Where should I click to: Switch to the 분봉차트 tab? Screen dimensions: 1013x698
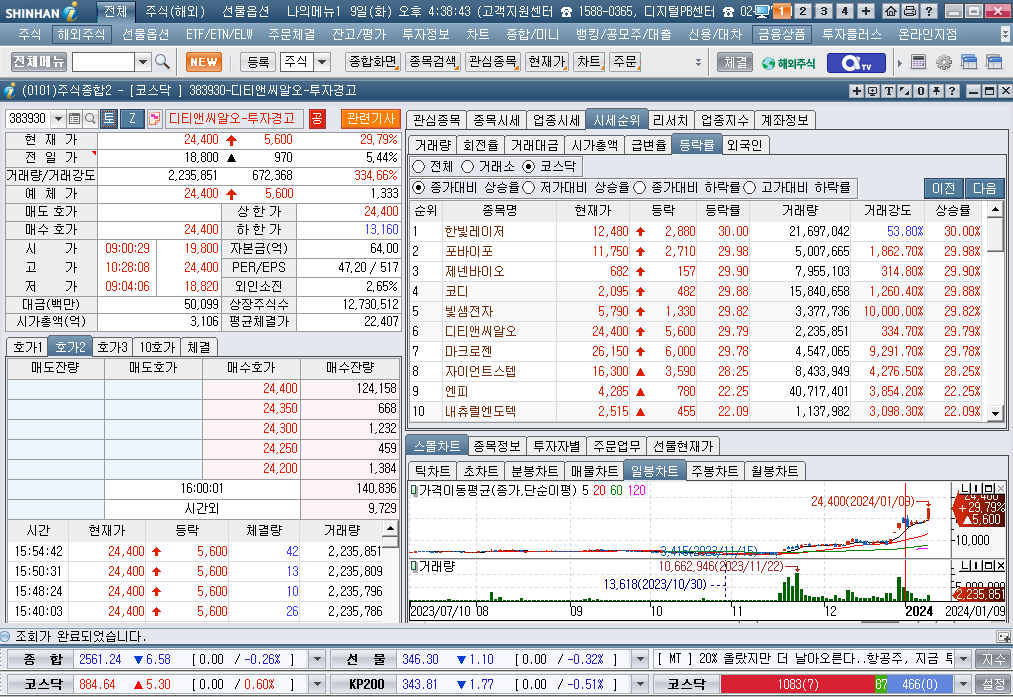coord(534,471)
